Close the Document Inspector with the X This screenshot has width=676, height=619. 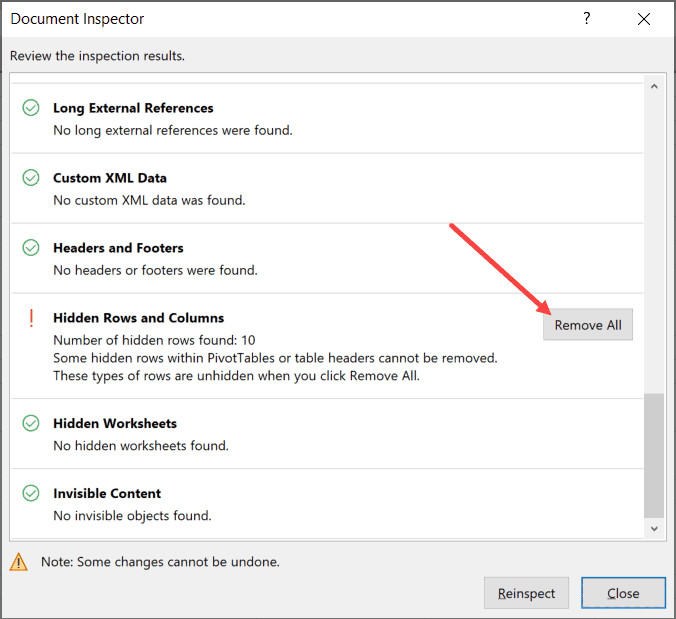click(x=645, y=19)
